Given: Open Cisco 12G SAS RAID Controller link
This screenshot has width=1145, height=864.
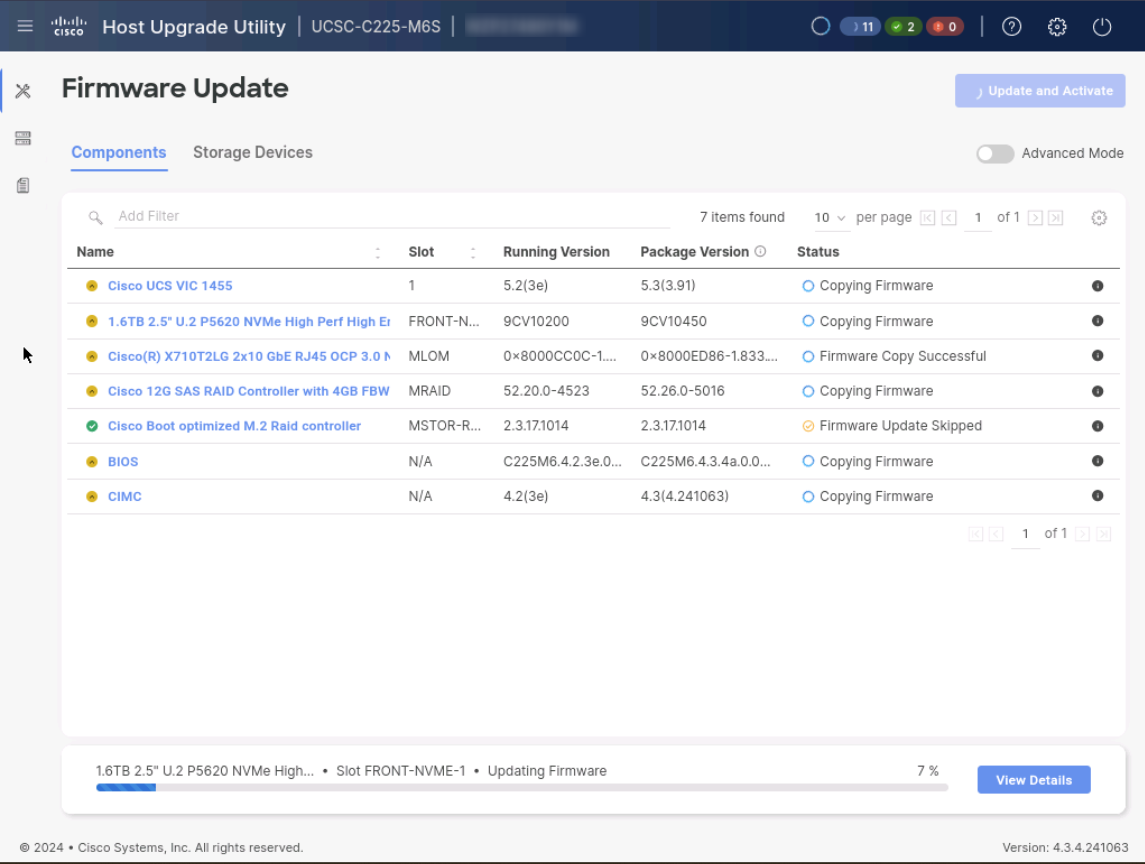Looking at the screenshot, I should click(x=249, y=391).
